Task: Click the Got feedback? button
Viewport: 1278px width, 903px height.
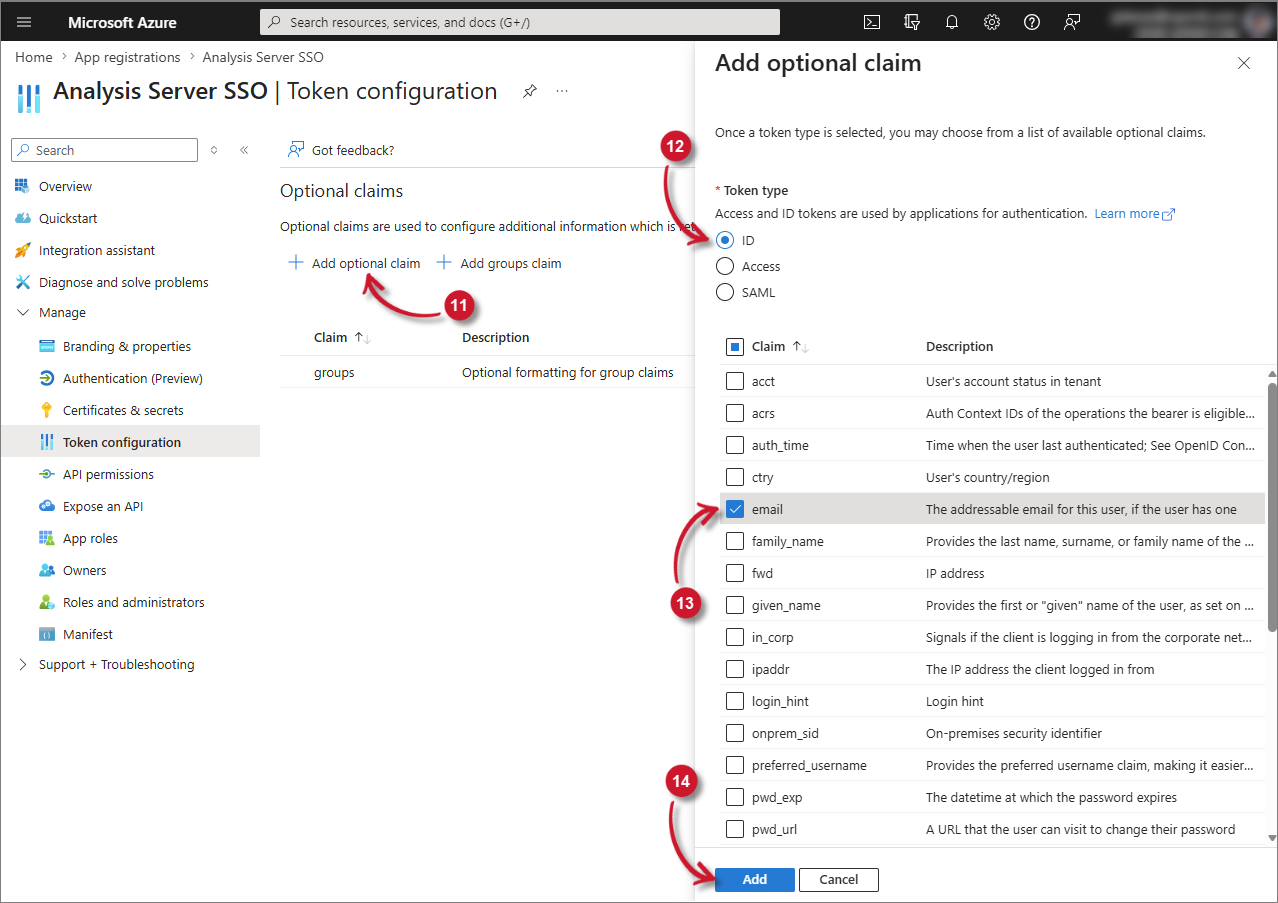Action: 341,150
